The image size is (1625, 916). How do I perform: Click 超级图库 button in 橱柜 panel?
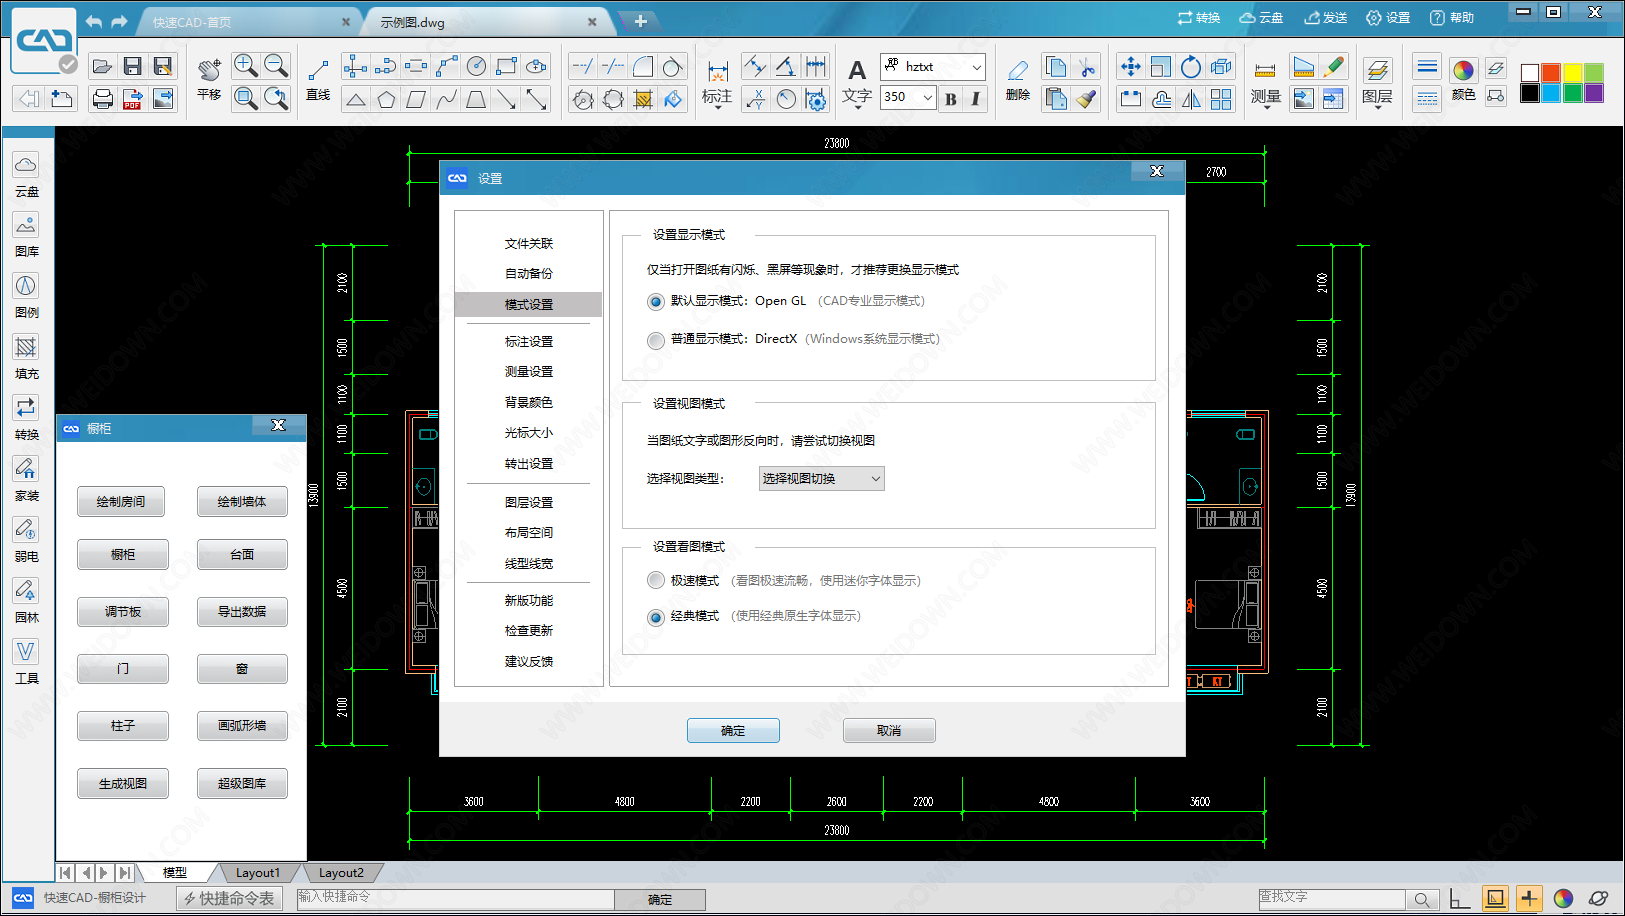point(242,784)
